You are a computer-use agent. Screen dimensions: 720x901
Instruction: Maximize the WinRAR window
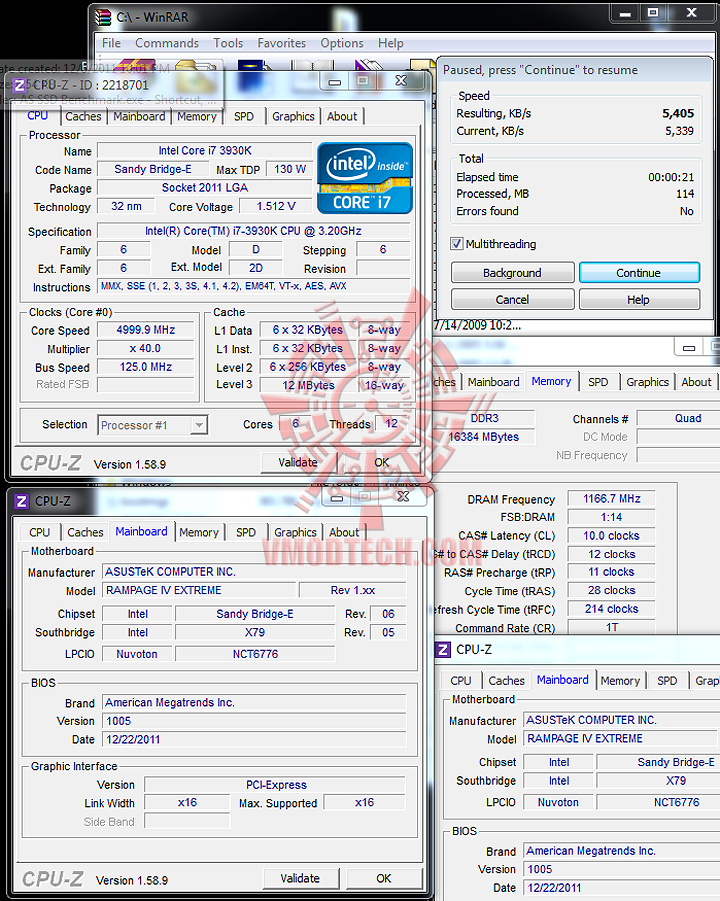click(653, 13)
